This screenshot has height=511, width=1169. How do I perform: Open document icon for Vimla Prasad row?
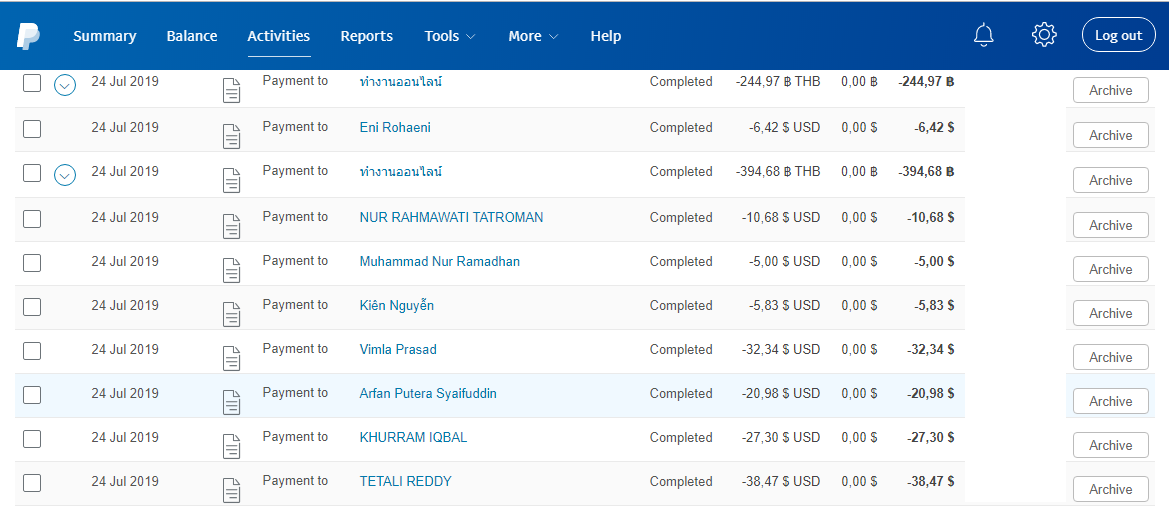click(x=233, y=358)
